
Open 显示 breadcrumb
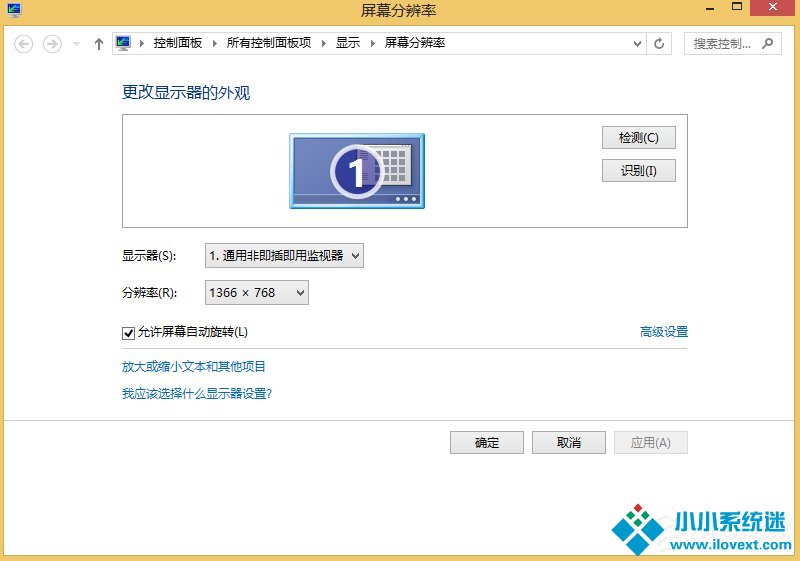(x=348, y=43)
